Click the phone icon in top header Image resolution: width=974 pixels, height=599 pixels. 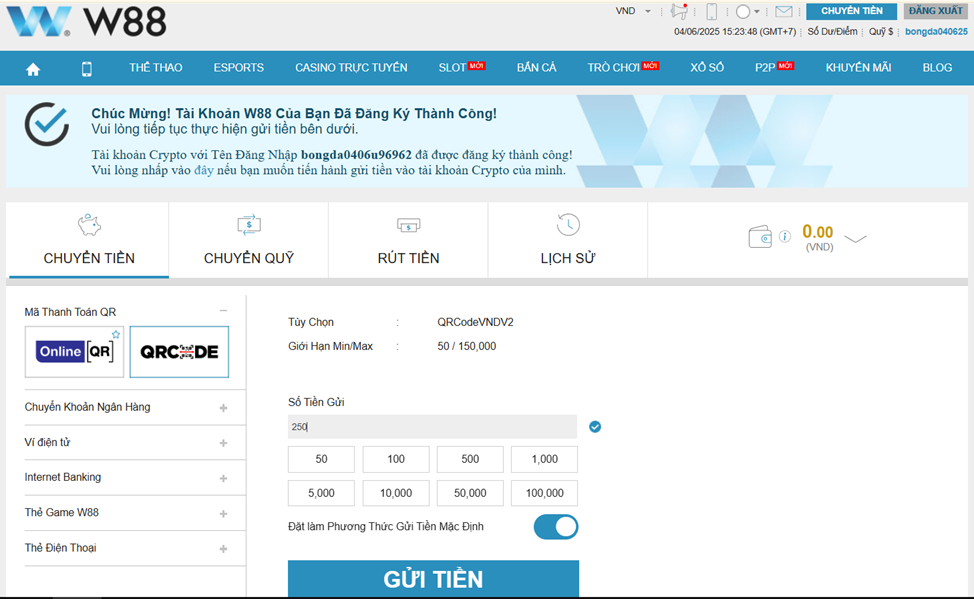(x=712, y=11)
